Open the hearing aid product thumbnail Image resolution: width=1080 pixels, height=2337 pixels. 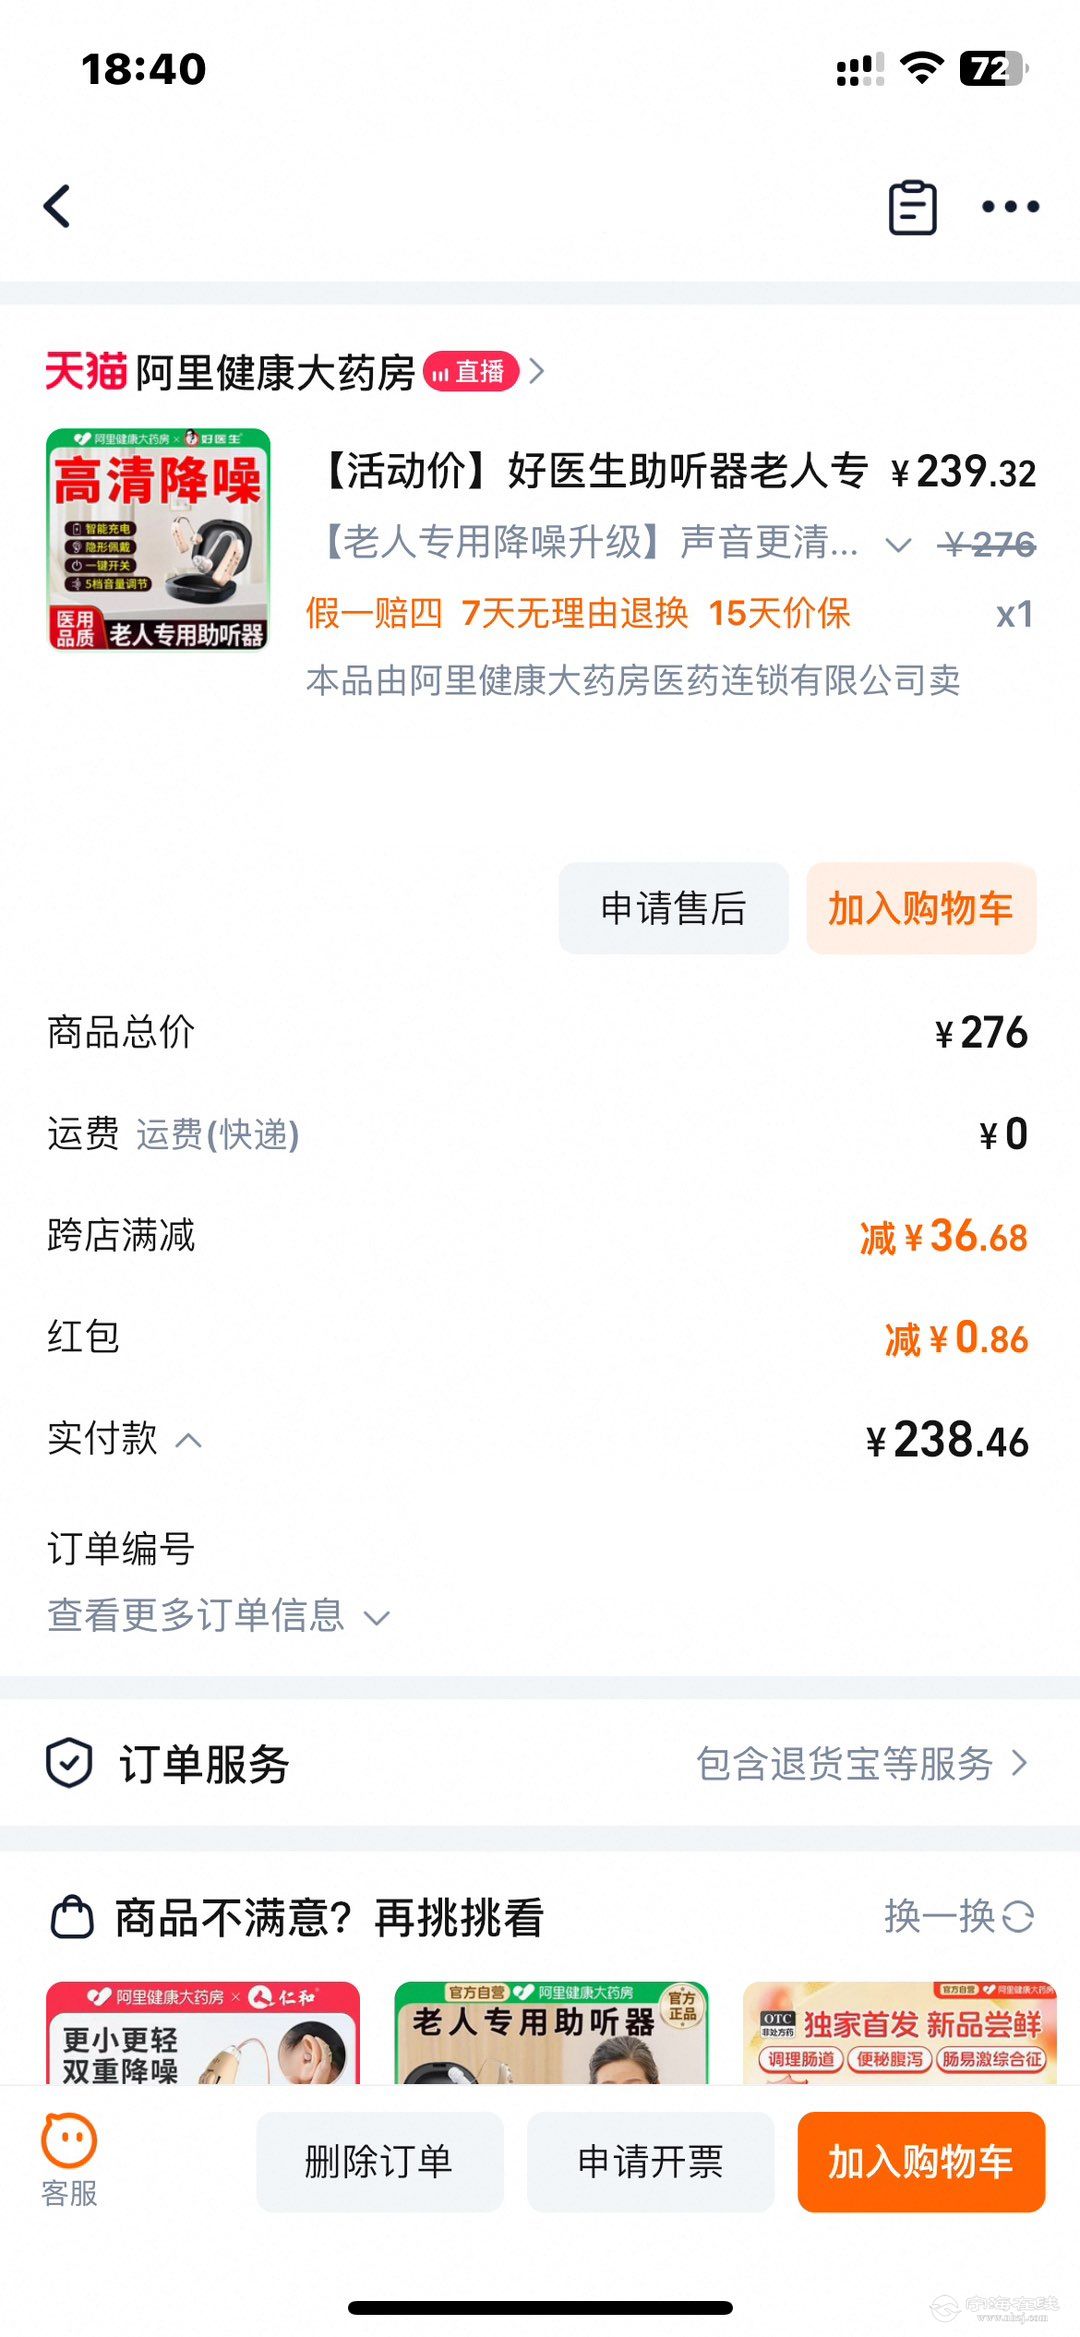point(158,539)
